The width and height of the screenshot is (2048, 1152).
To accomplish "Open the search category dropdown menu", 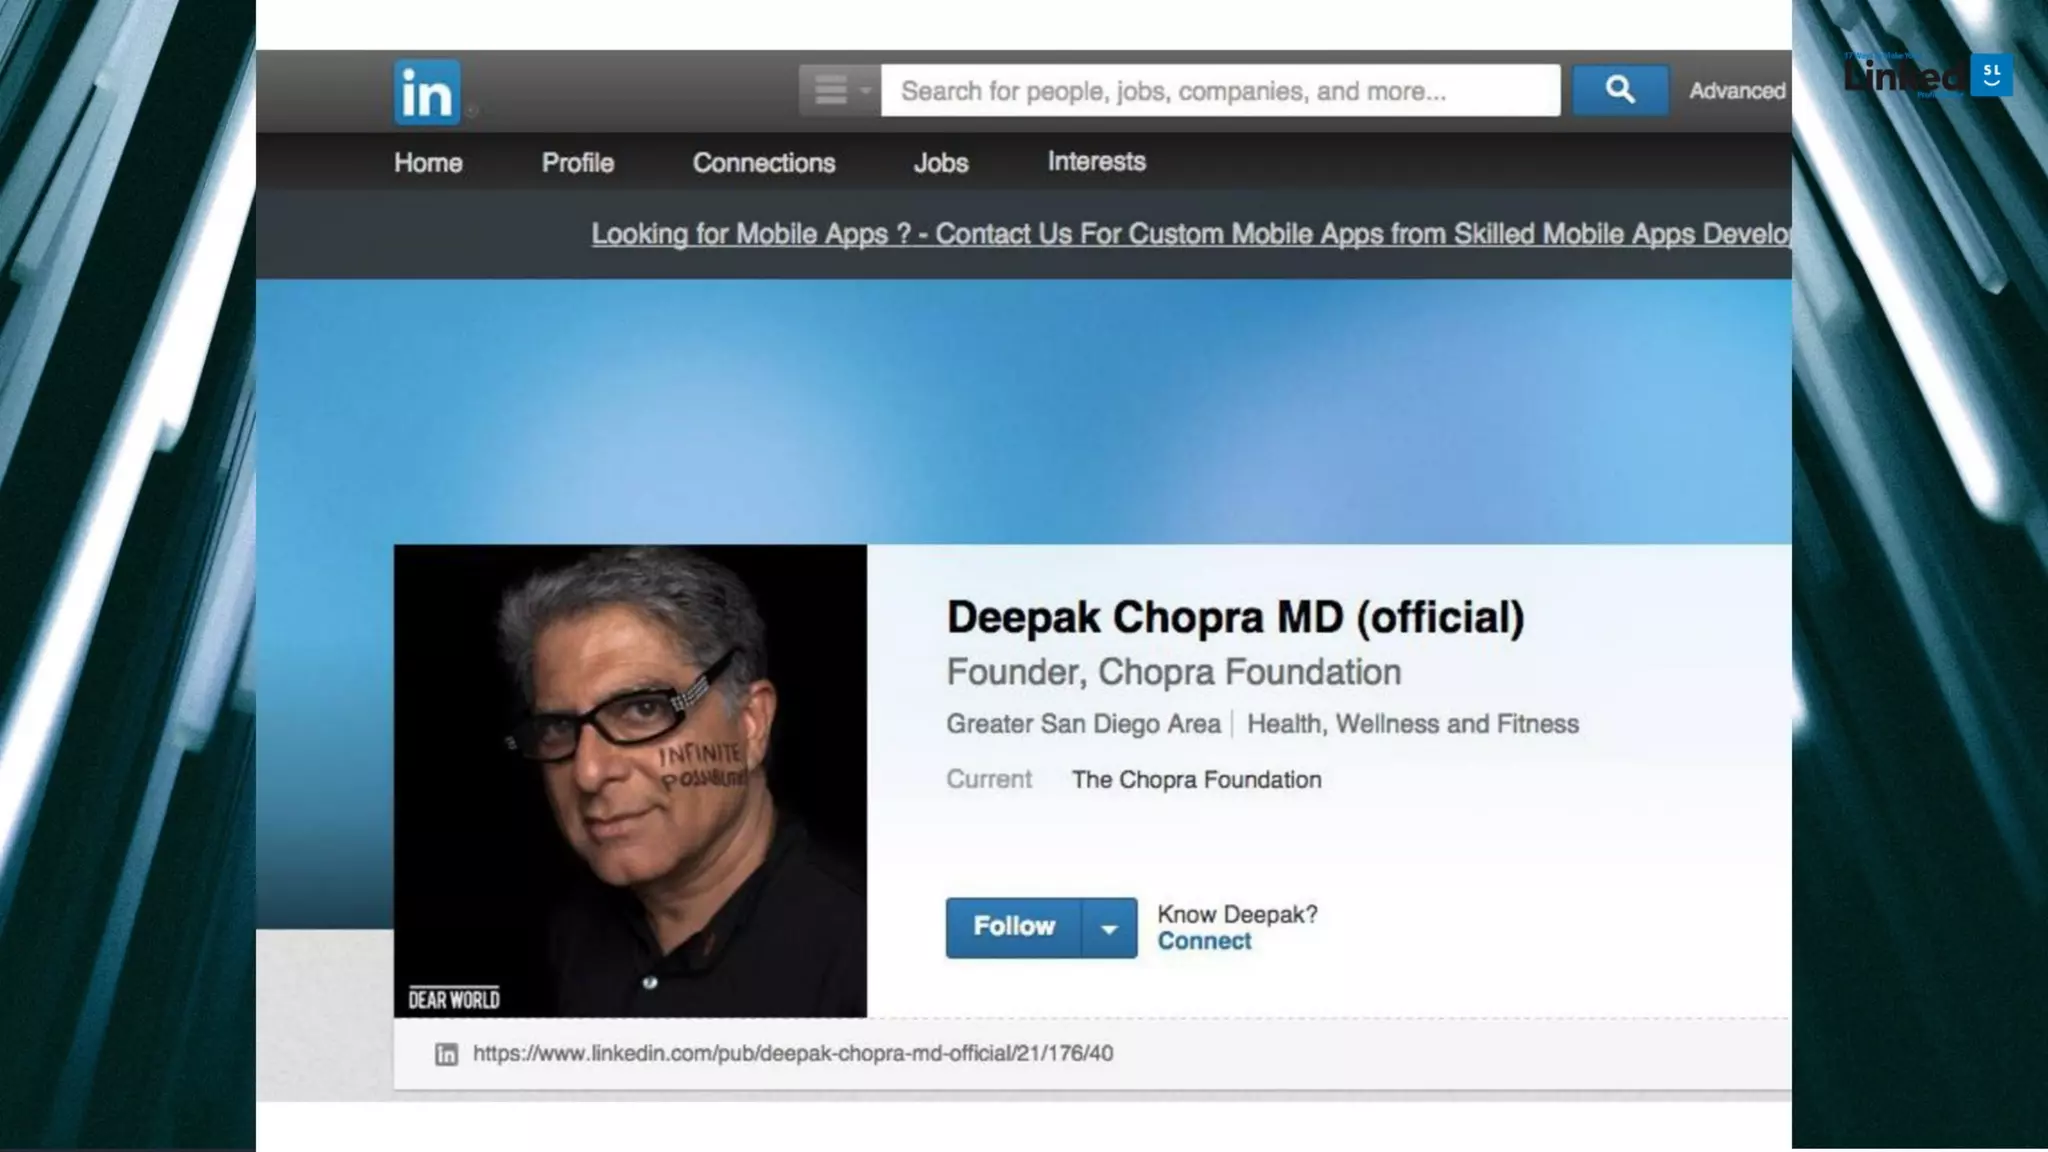I will (x=839, y=91).
